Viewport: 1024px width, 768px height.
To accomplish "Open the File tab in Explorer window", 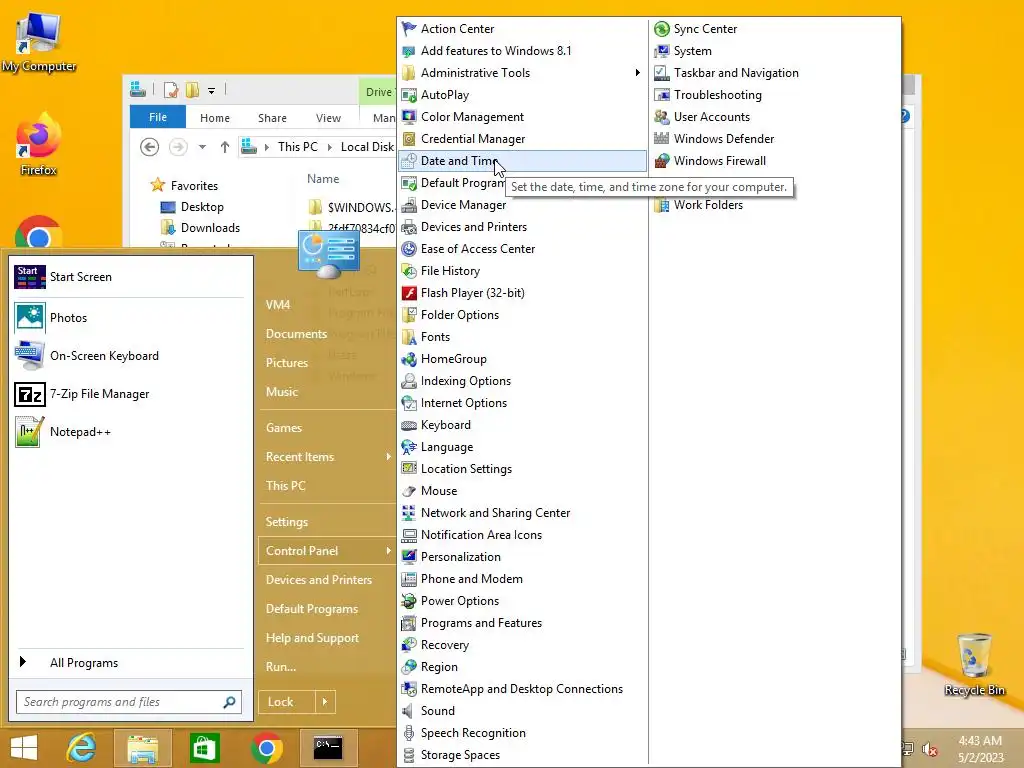I will click(158, 118).
